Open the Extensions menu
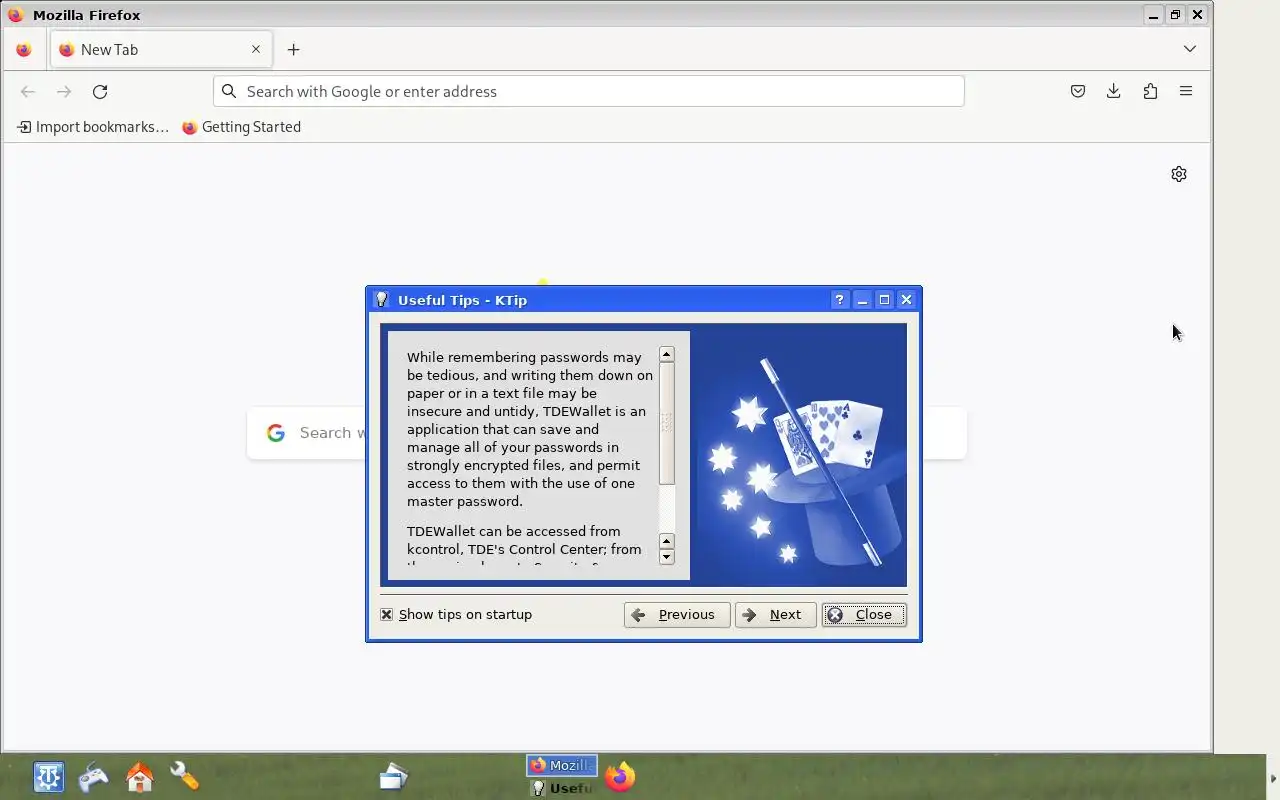 [x=1150, y=91]
